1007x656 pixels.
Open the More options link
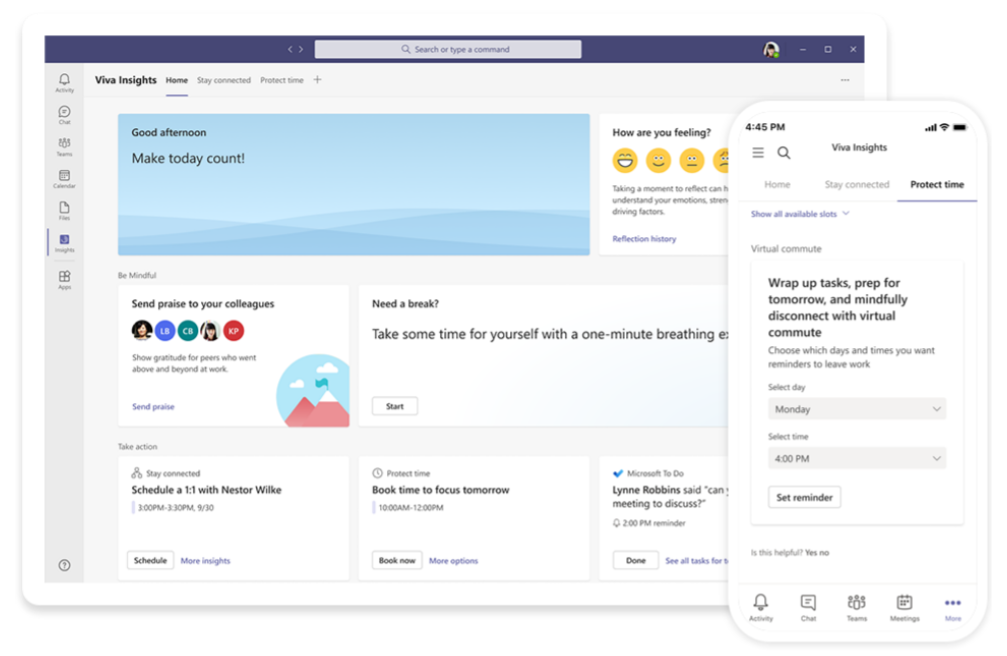click(x=453, y=561)
